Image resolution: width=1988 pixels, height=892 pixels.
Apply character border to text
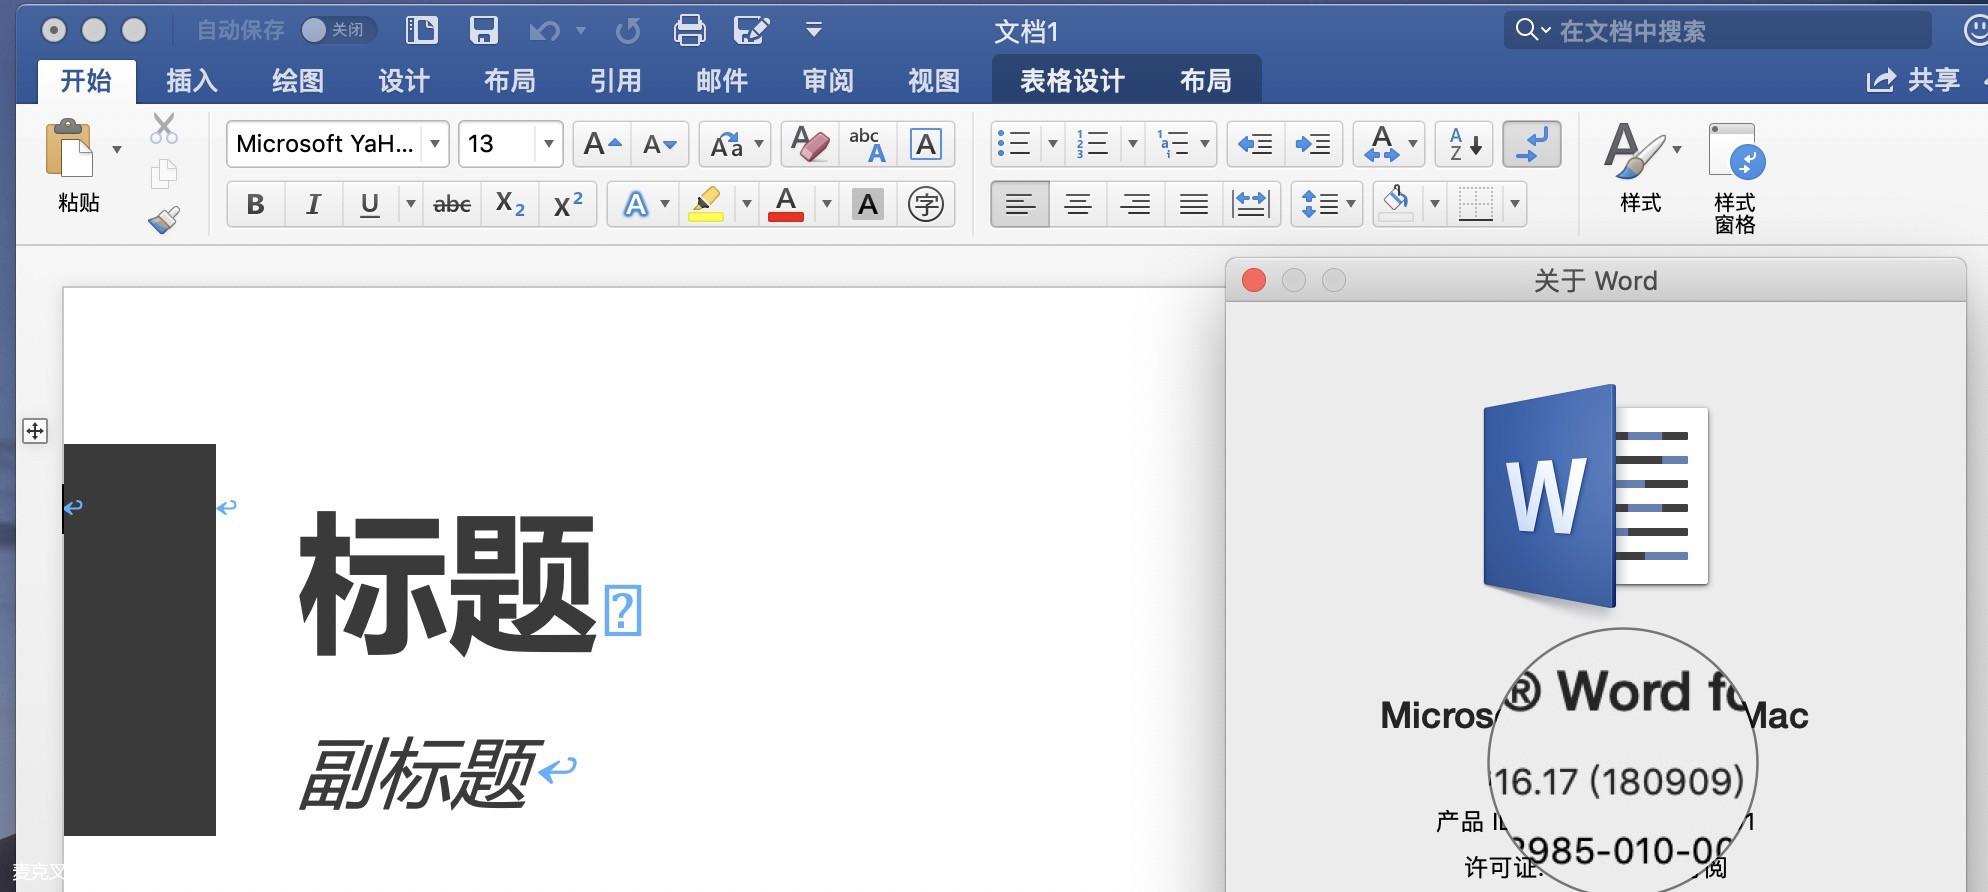click(926, 145)
